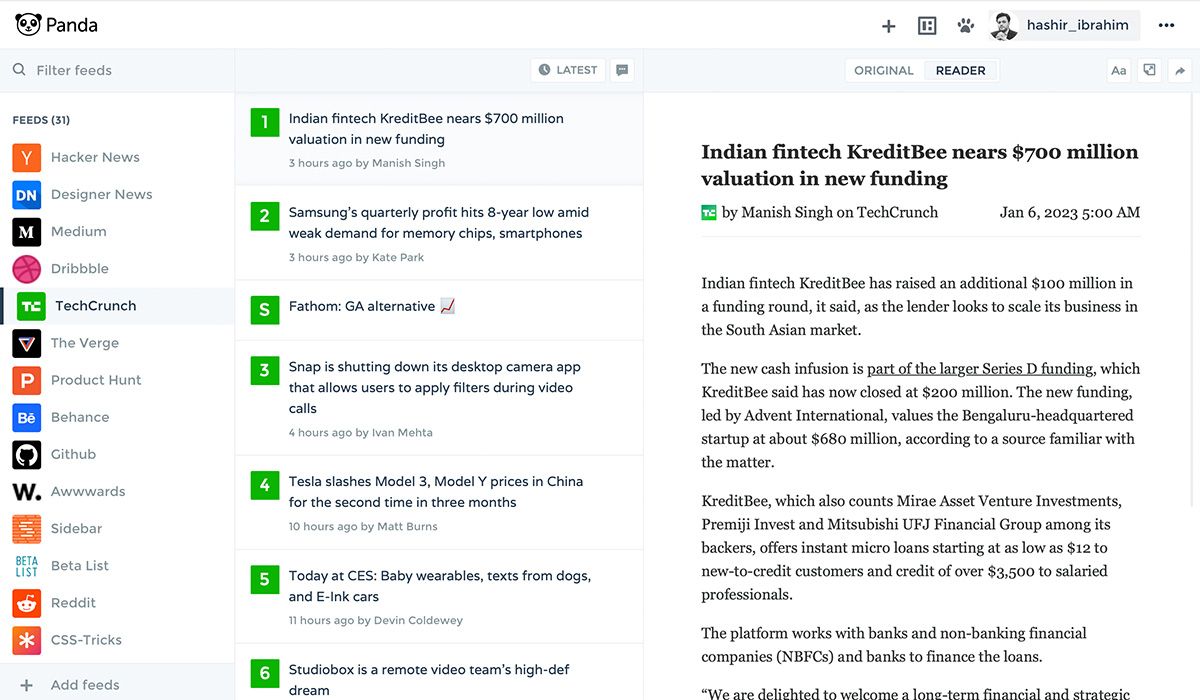This screenshot has width=1200, height=700.
Task: Click the TechCrunch icon beside article byline
Action: click(709, 212)
